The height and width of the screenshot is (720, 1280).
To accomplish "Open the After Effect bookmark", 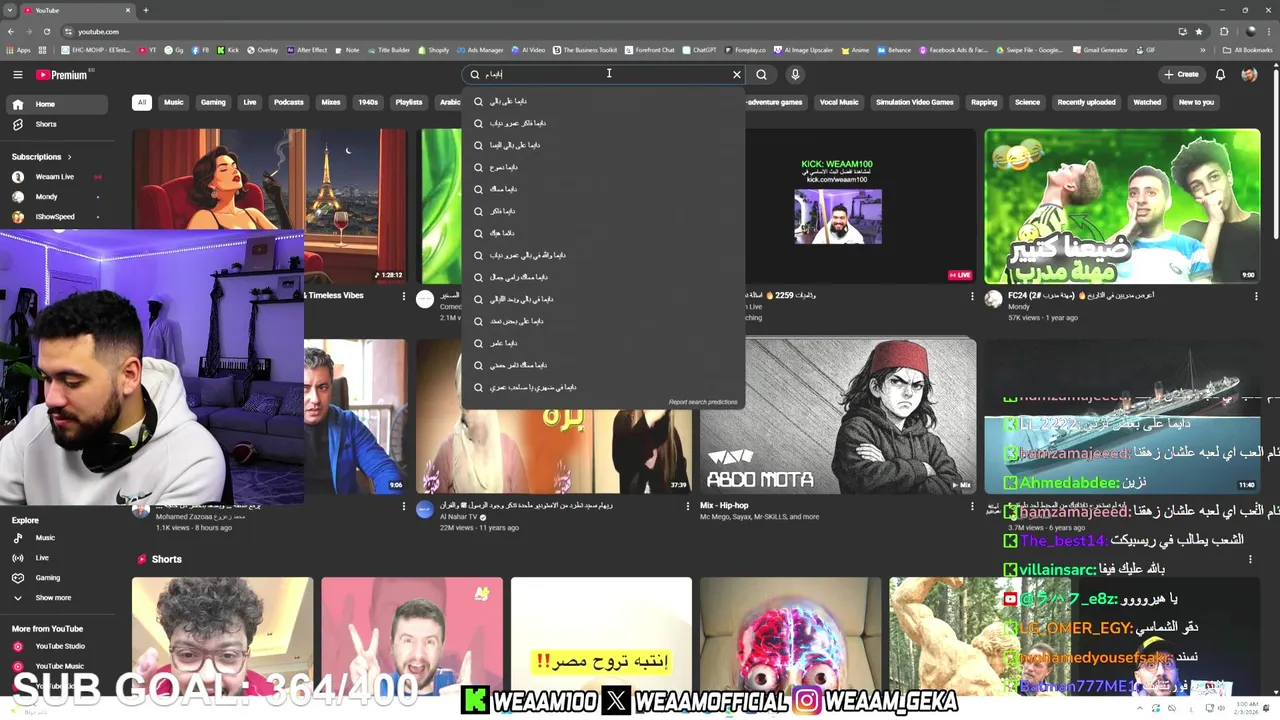I will click(x=307, y=50).
